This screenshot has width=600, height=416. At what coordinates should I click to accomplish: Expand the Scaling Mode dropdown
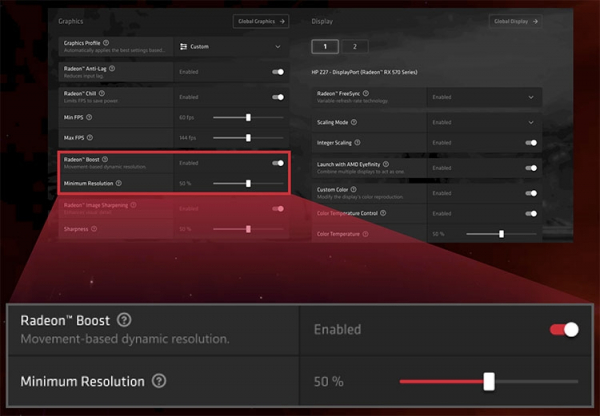point(484,122)
